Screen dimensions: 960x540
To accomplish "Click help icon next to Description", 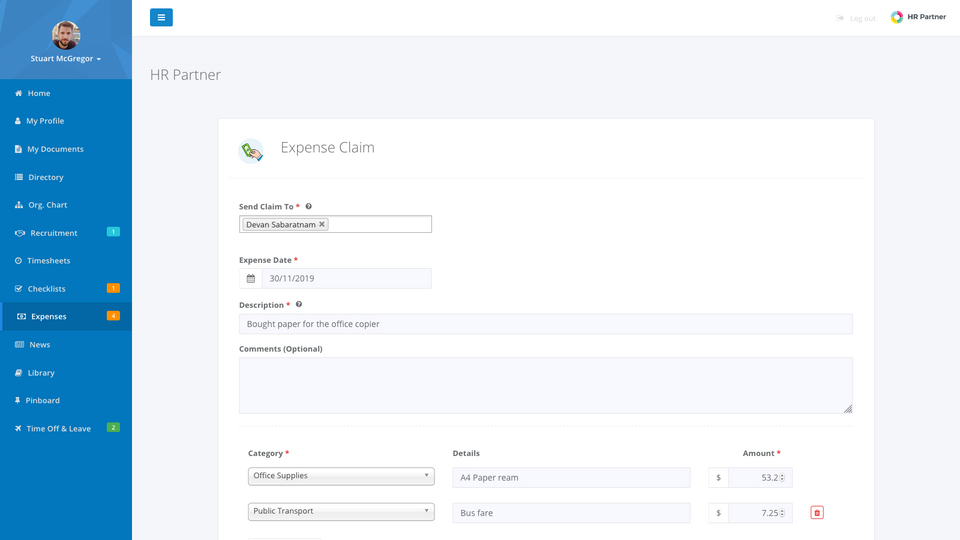I will [299, 304].
